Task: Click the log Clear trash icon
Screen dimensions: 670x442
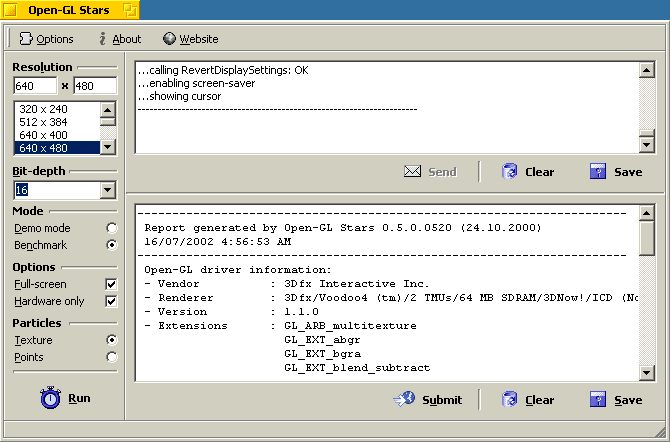Action: pos(509,171)
